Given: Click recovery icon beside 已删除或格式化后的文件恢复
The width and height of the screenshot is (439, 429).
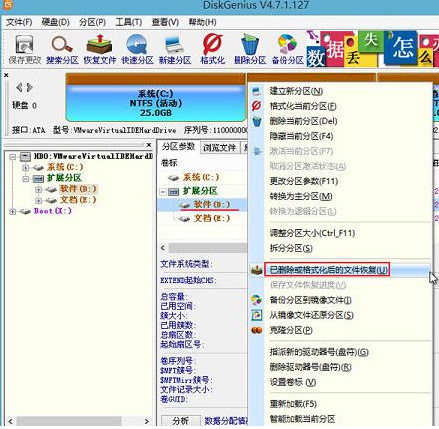Looking at the screenshot, I should 257,270.
